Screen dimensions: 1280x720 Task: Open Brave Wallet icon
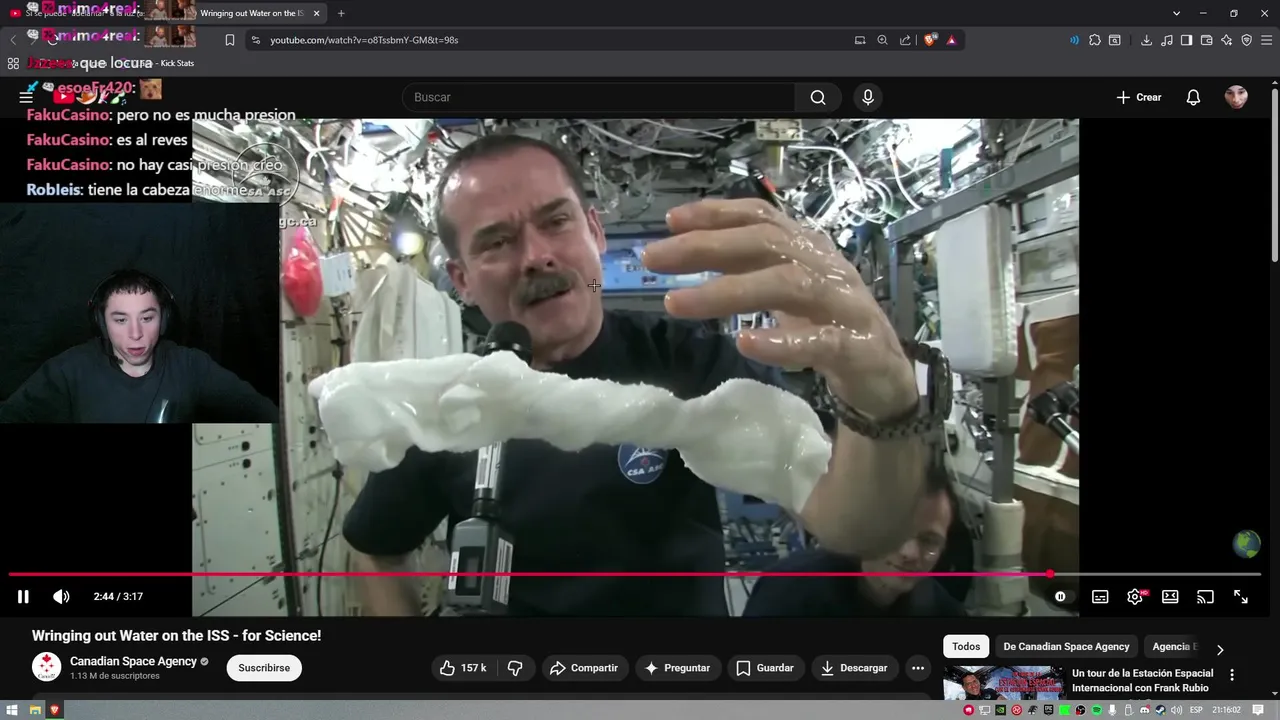(x=1206, y=40)
